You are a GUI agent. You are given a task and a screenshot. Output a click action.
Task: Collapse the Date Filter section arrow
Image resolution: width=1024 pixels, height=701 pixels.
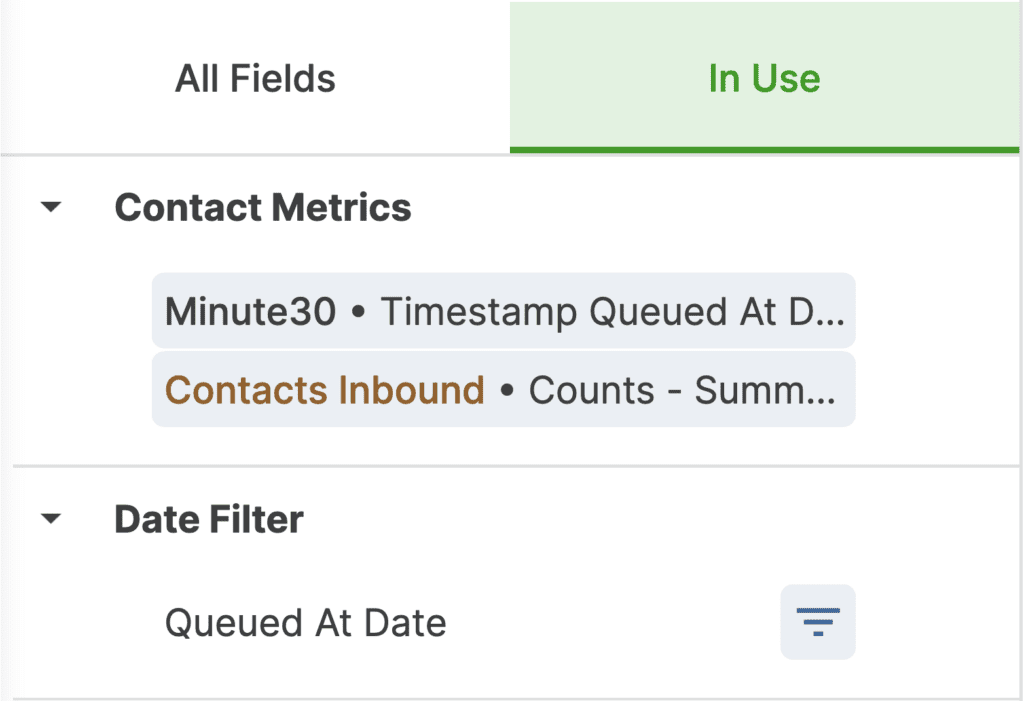coord(51,519)
